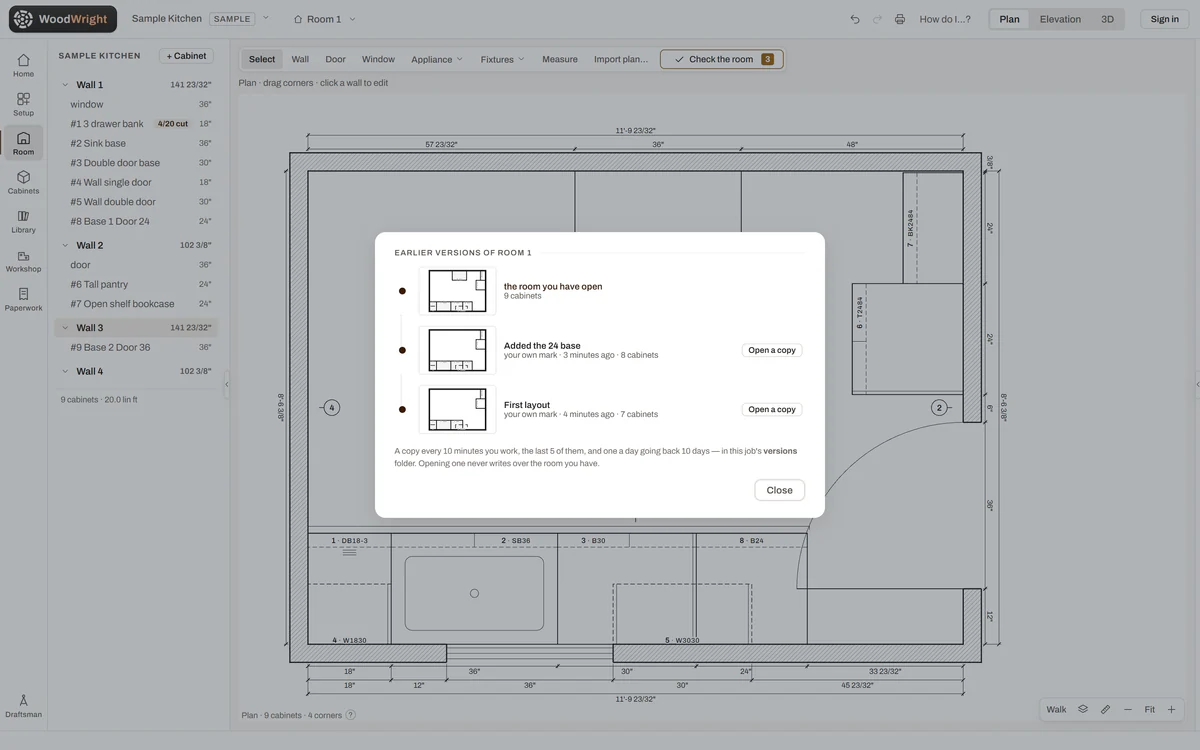Click thumbnail of First layout version
The height and width of the screenshot is (750, 1200).
click(457, 409)
